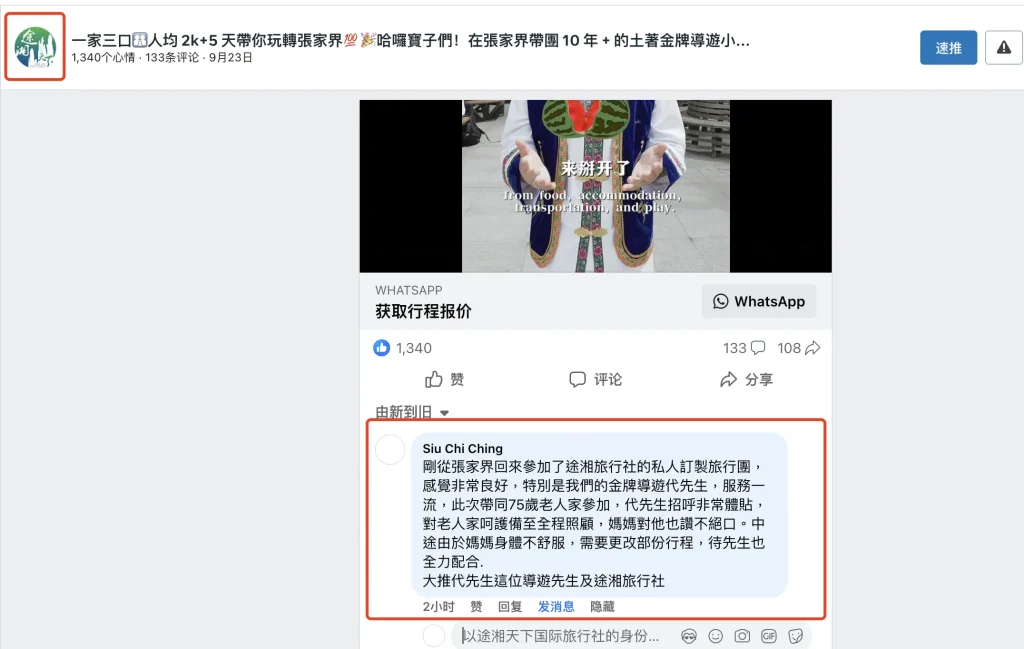Click the share arrow next to 108

coord(812,348)
